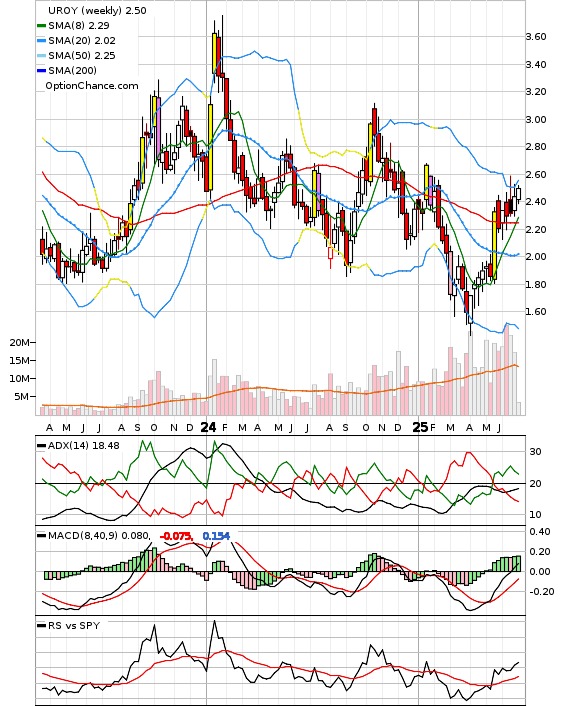Click the 3.60 price axis label

tap(536, 36)
